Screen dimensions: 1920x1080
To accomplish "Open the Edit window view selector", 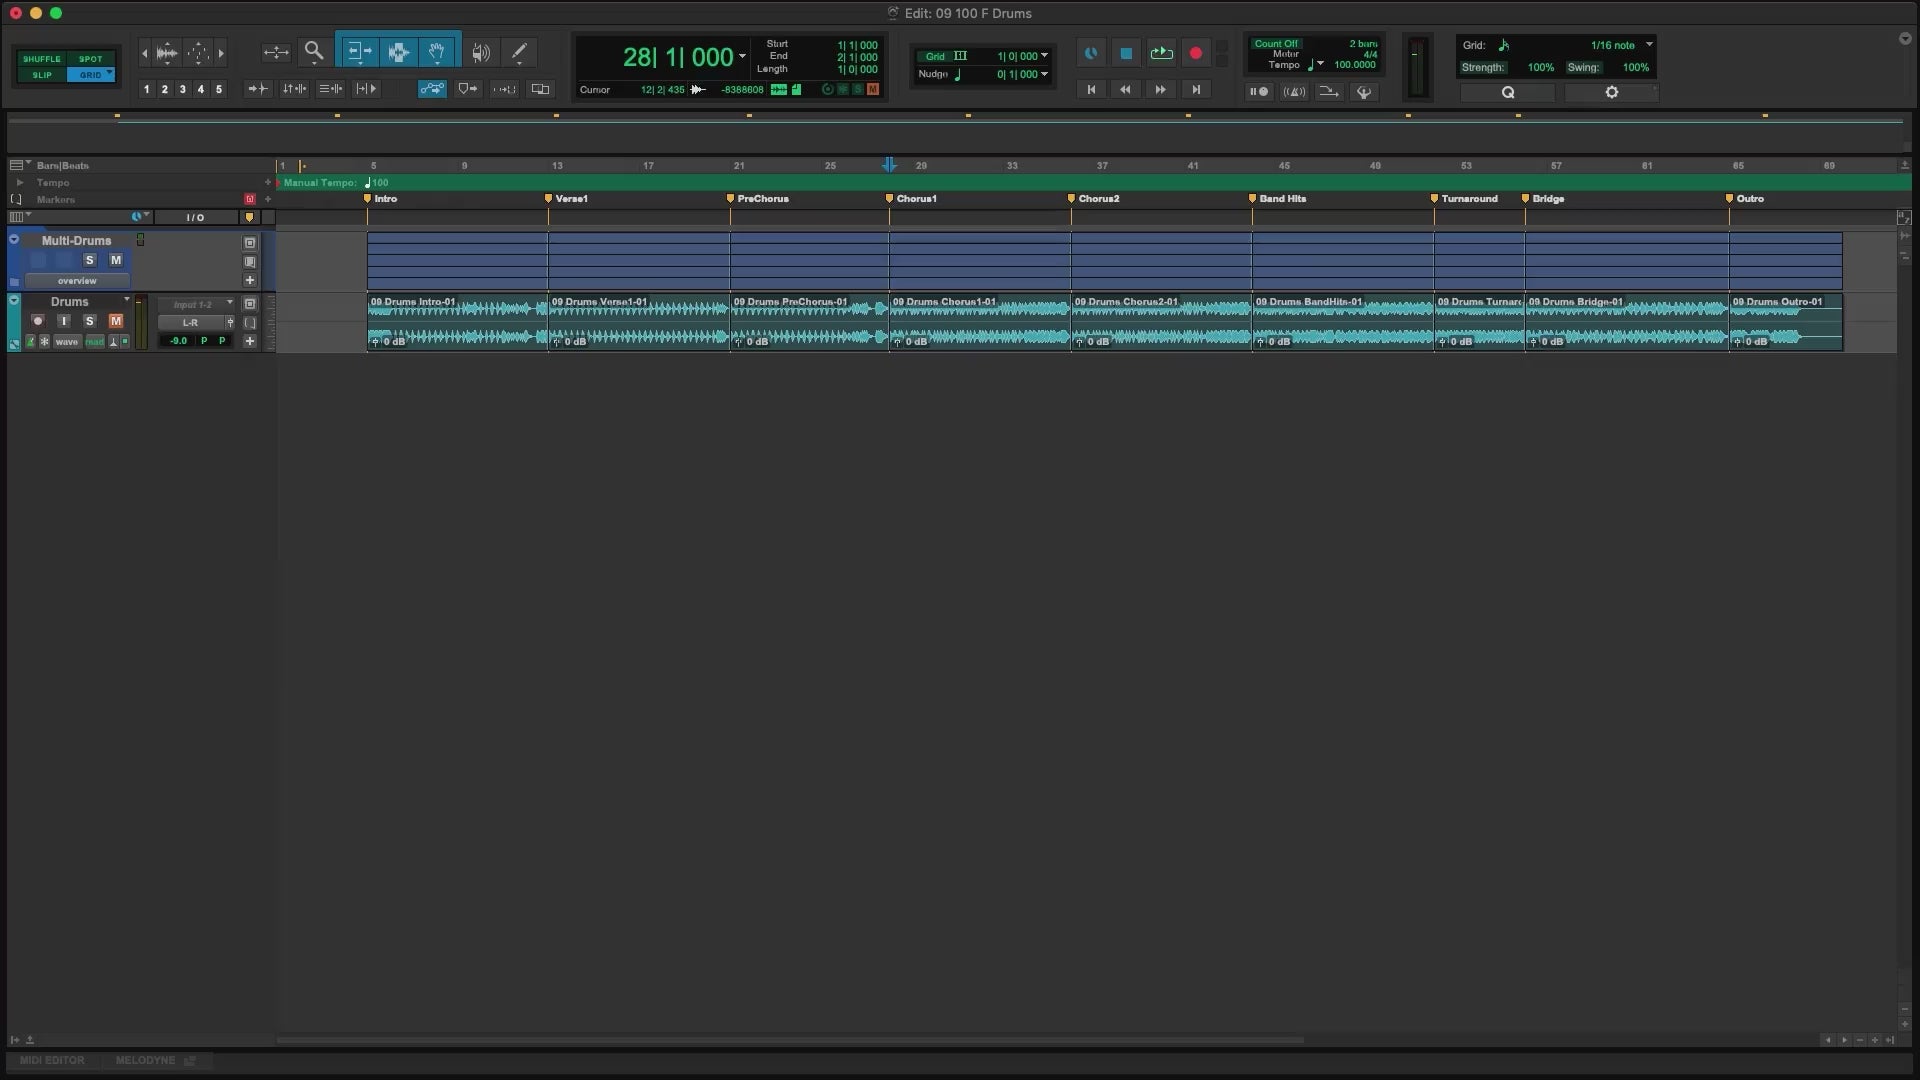I will click(18, 217).
